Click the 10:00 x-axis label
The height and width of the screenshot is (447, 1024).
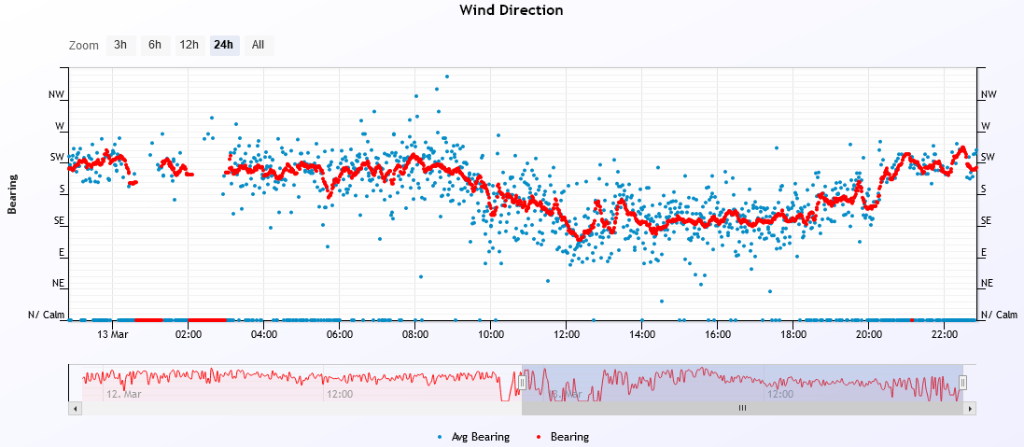[x=490, y=334]
